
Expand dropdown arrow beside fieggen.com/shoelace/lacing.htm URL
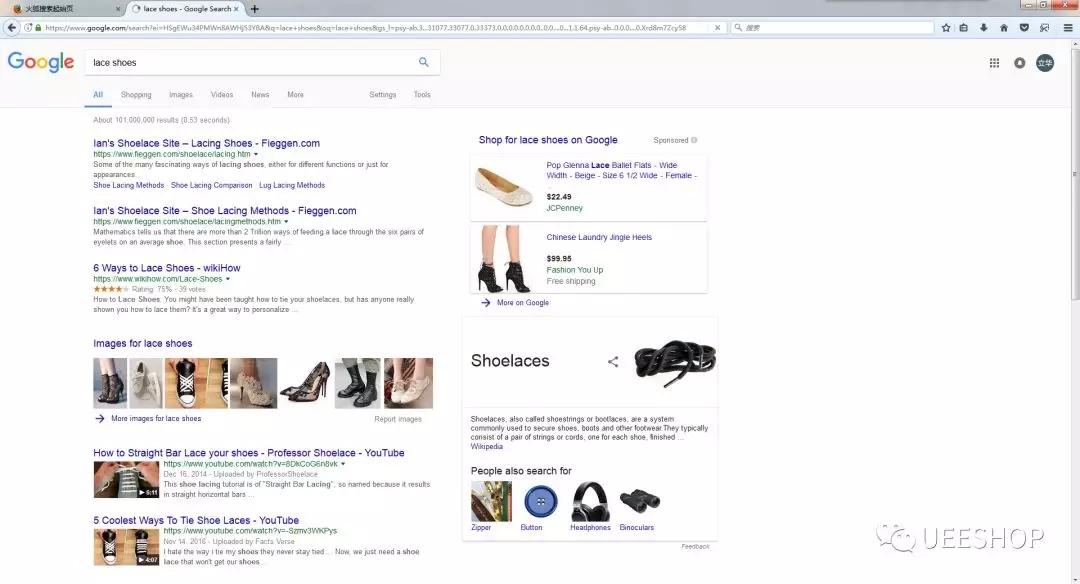point(256,154)
